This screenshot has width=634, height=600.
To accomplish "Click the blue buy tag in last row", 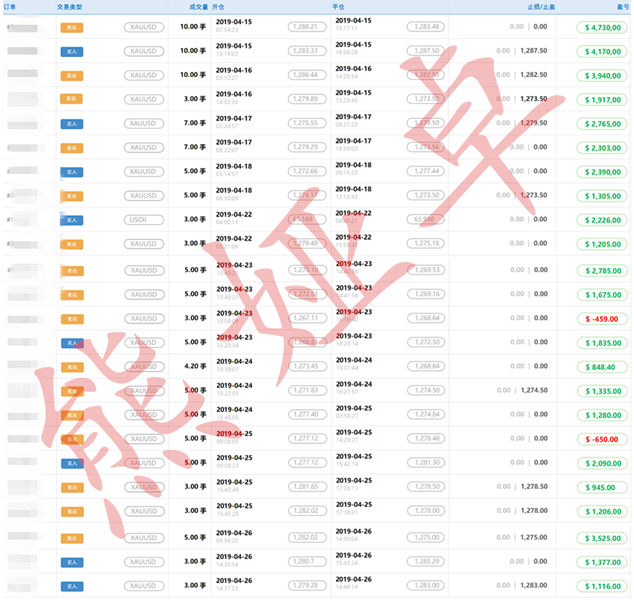I will tap(72, 587).
